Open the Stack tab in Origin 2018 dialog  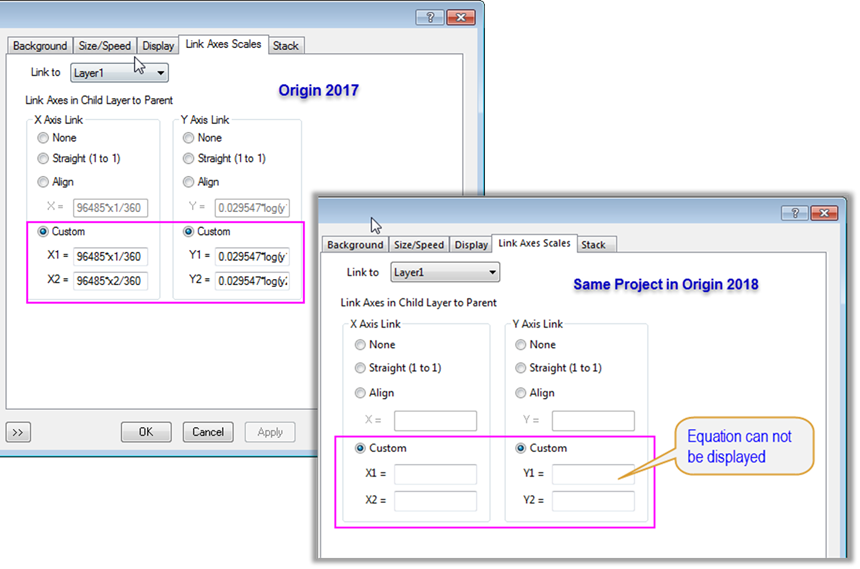click(x=593, y=244)
